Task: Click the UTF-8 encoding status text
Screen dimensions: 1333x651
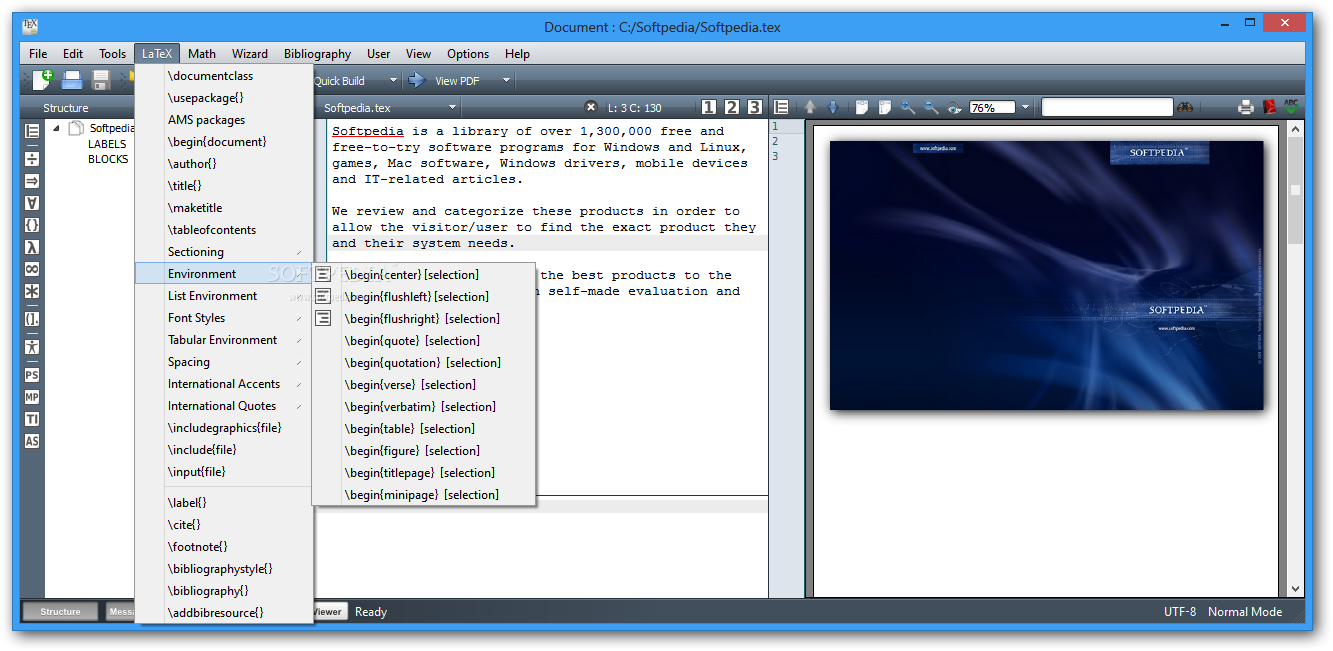Action: point(1180,612)
